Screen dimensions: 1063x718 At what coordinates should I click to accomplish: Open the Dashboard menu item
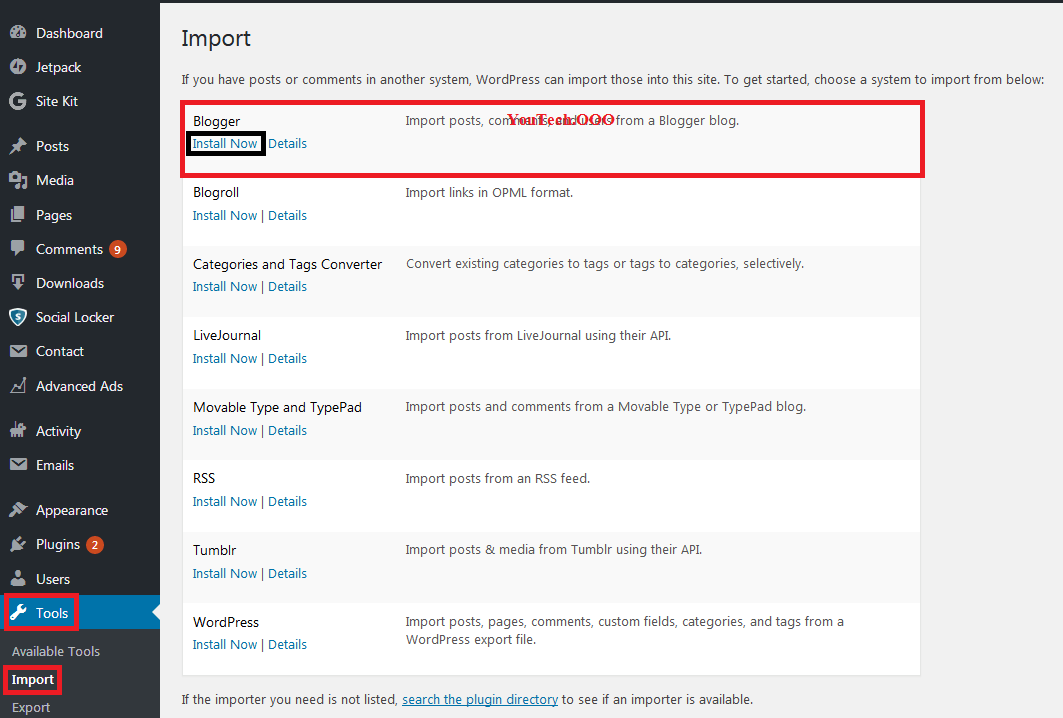pos(69,33)
